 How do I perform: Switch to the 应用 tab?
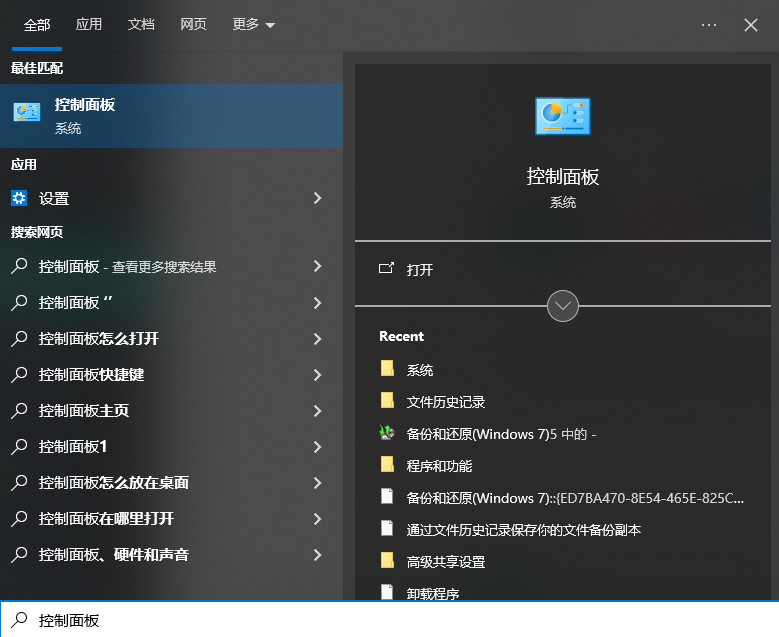coord(89,25)
